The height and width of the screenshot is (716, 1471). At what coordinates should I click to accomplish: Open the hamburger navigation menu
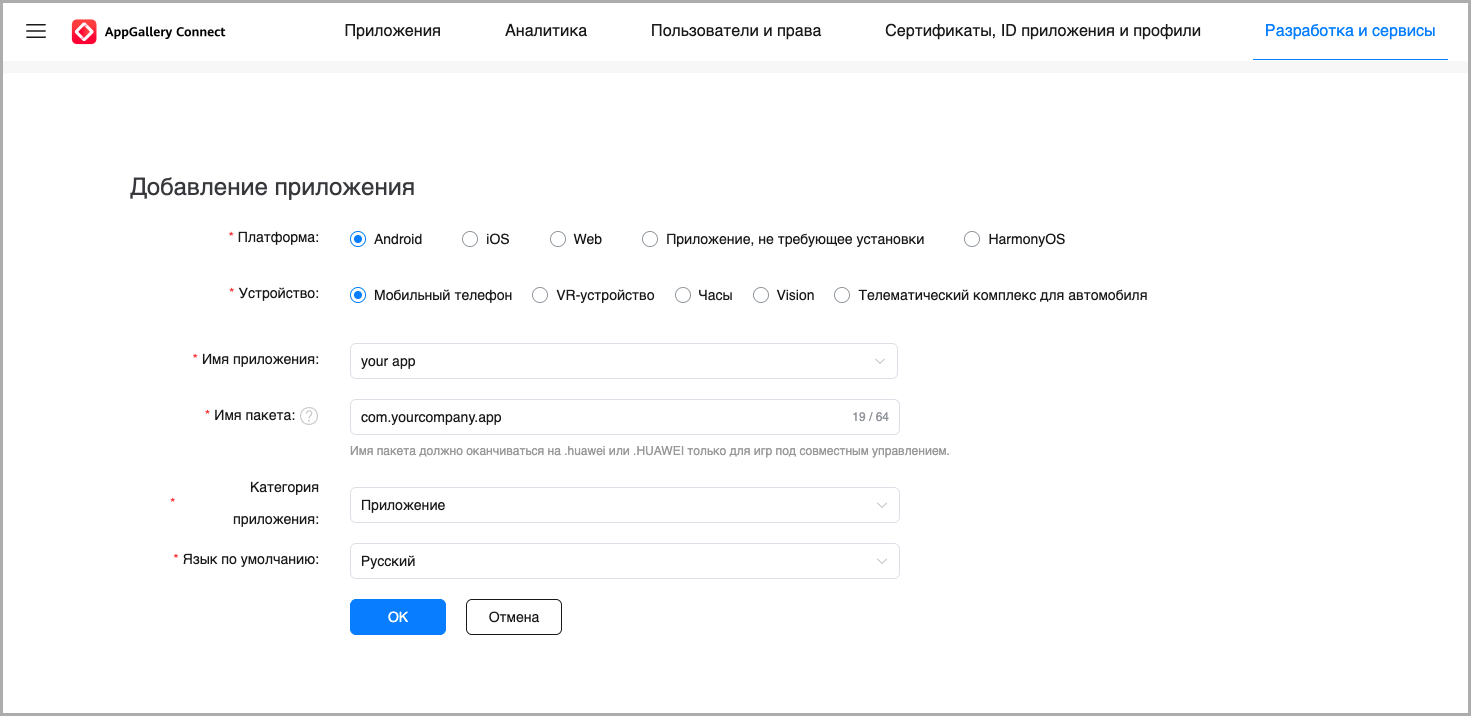(36, 31)
